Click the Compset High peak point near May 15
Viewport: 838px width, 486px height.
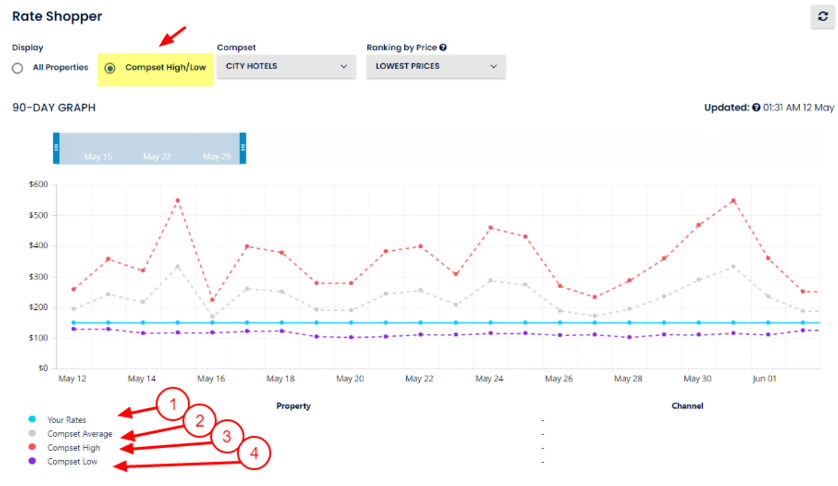click(177, 200)
